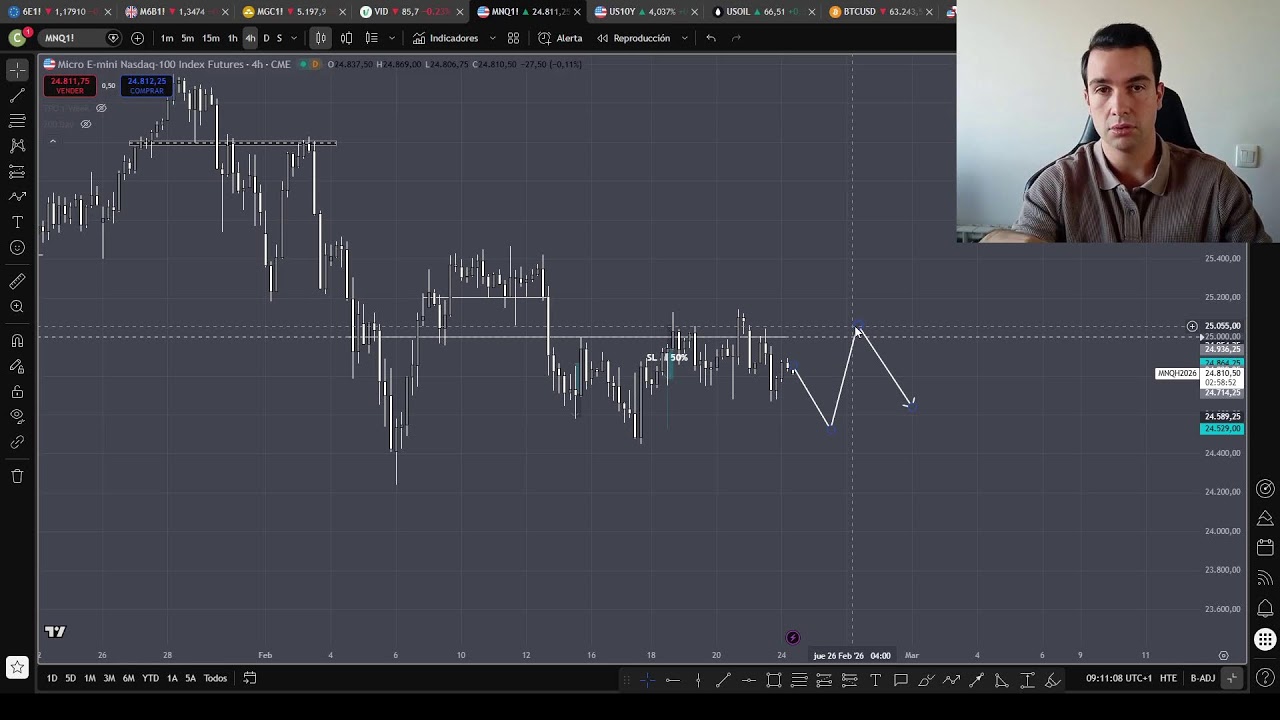Select the brush/path drawing tool
The width and height of the screenshot is (1280, 720).
click(x=17, y=197)
